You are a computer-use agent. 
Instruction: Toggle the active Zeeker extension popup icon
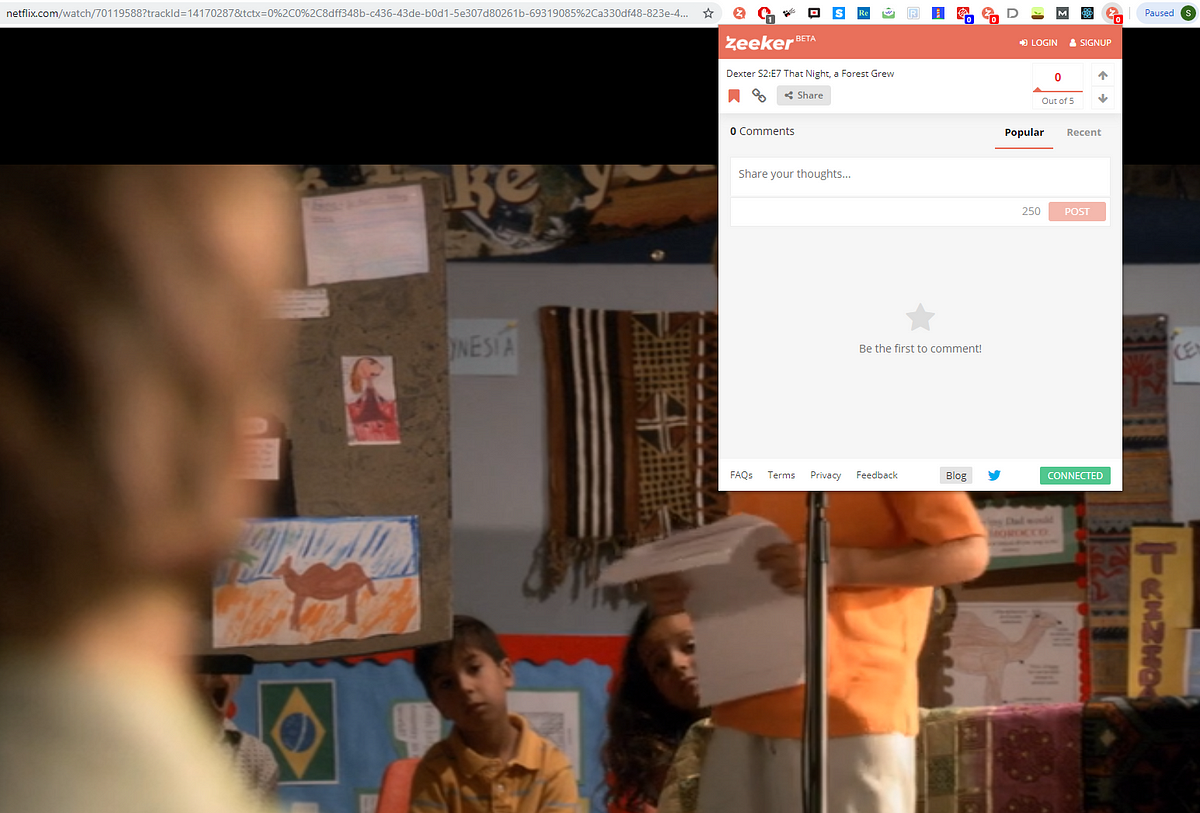[x=1112, y=14]
